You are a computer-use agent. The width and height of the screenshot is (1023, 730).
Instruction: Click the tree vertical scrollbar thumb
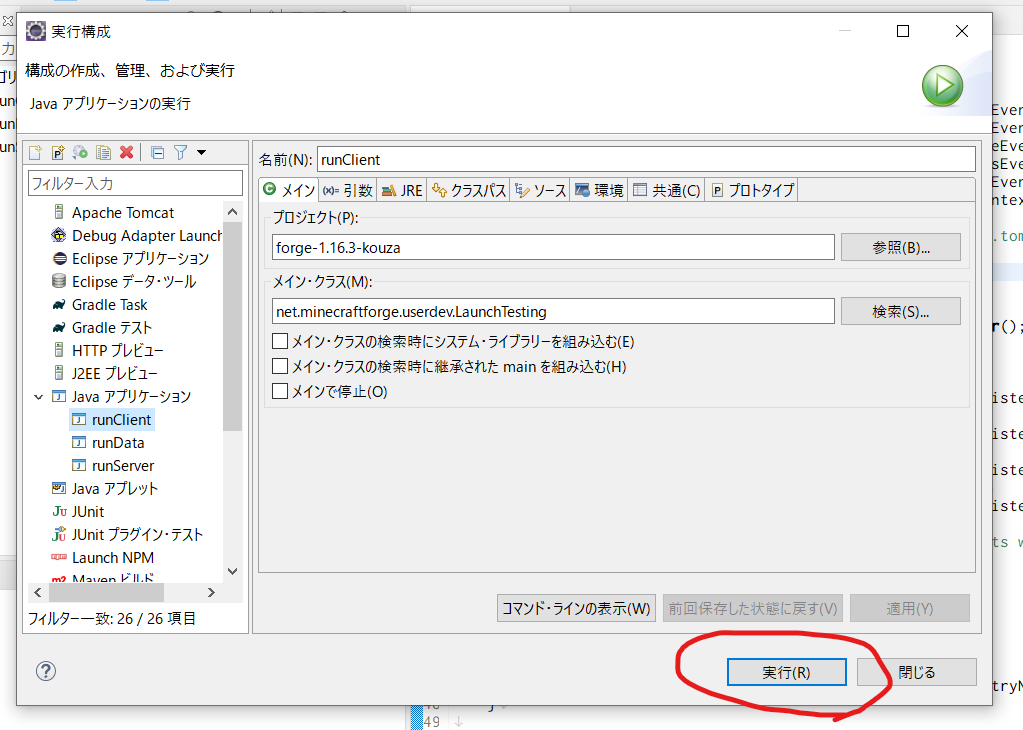pos(232,326)
